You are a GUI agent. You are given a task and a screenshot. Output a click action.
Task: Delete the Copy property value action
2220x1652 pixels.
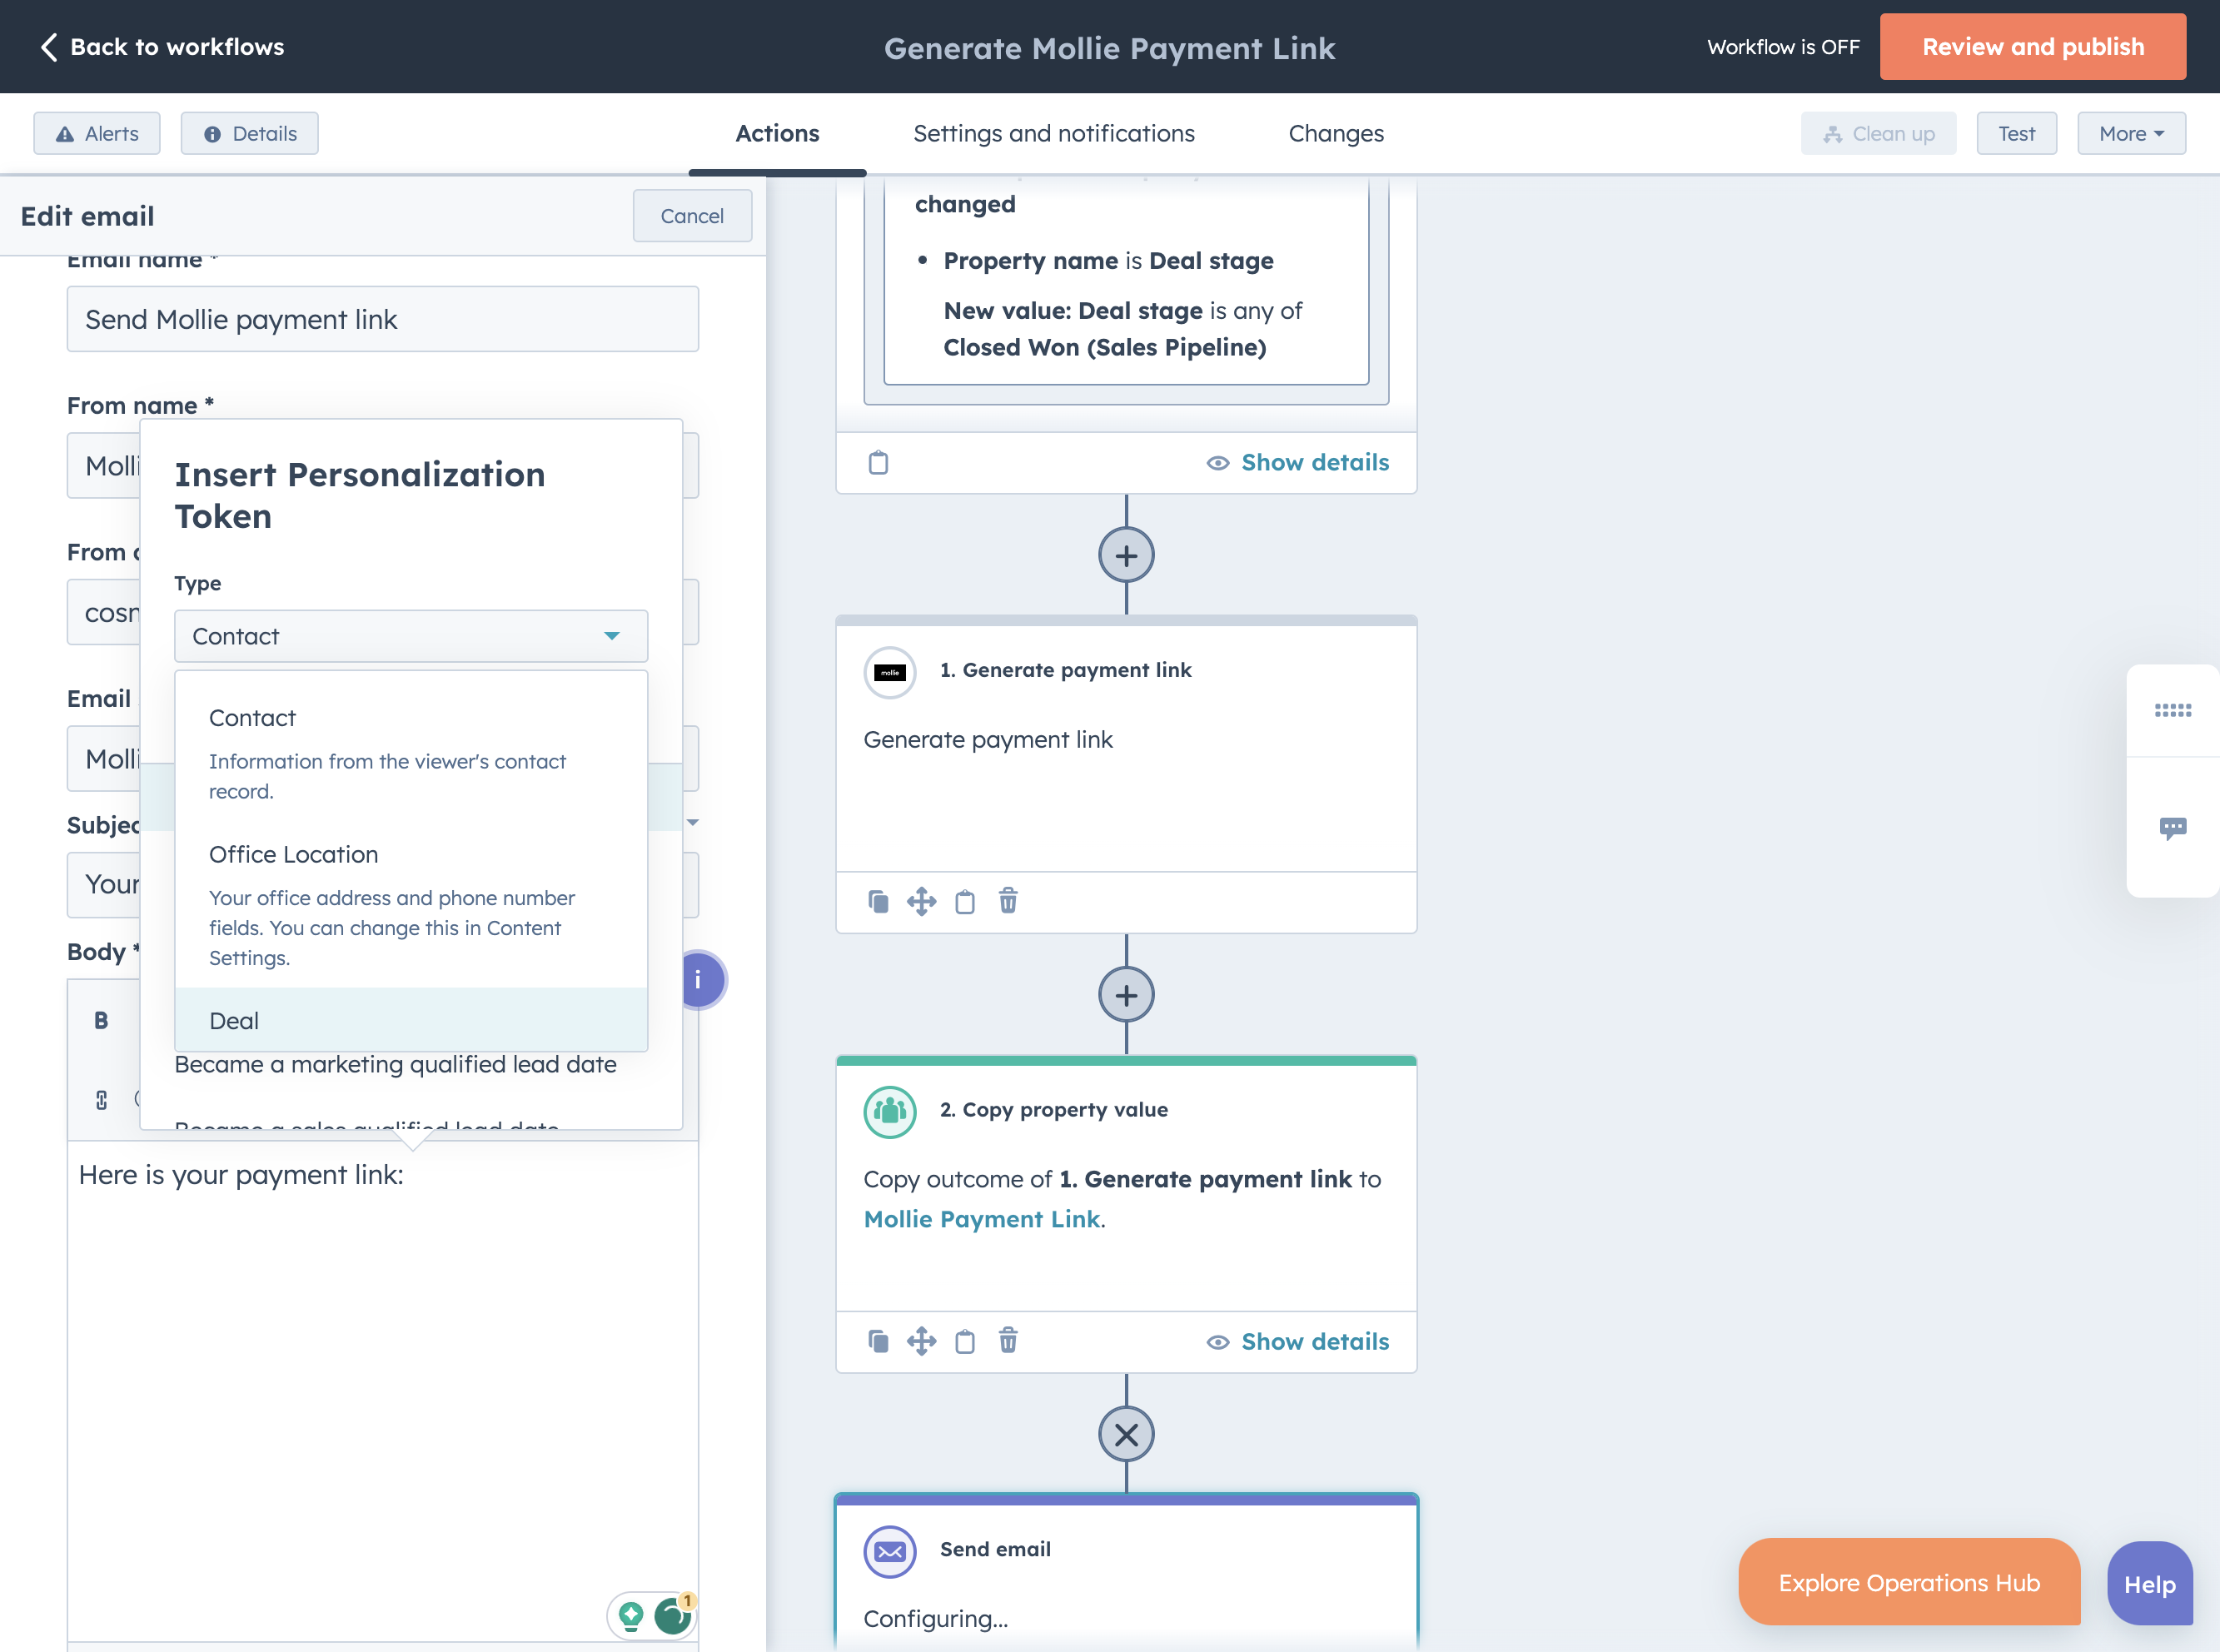click(1008, 1341)
